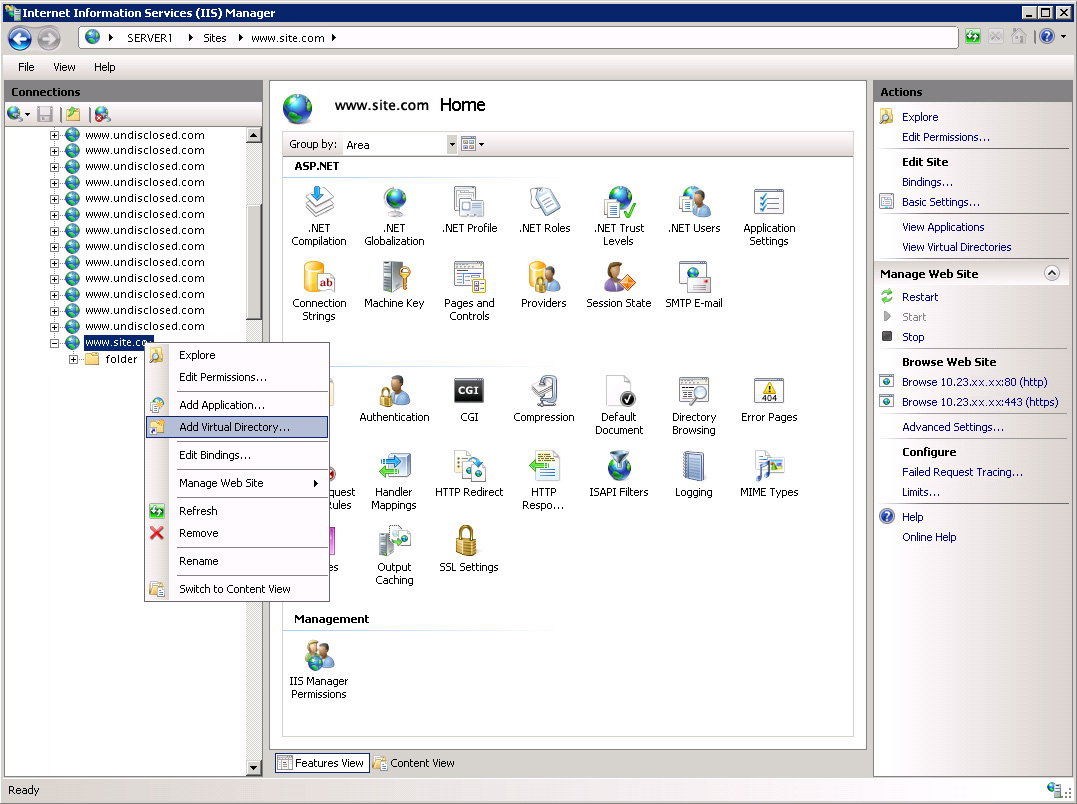This screenshot has height=804, width=1077.
Task: Open the Machine Key feature
Action: [x=394, y=284]
